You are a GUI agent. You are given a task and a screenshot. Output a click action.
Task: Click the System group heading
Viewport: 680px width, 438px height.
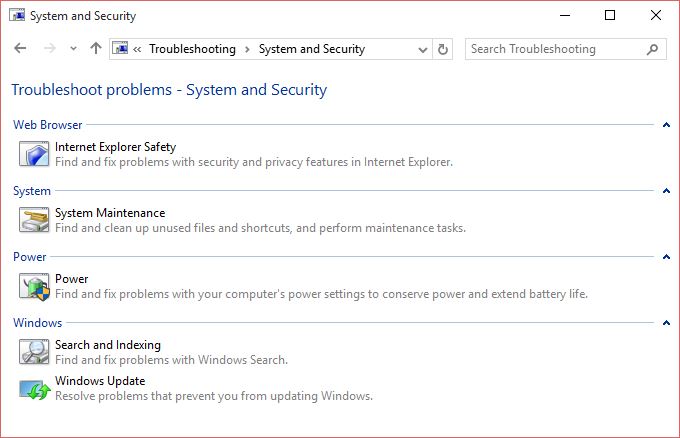[32, 191]
